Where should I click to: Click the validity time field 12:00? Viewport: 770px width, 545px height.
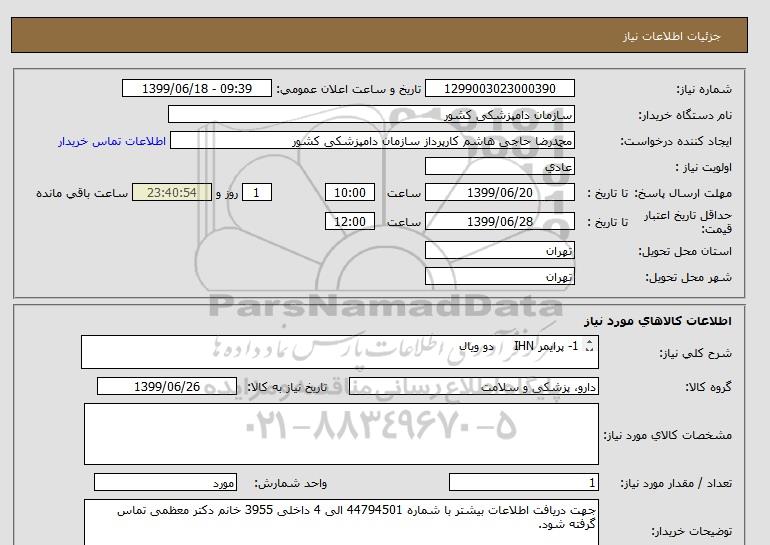350,221
